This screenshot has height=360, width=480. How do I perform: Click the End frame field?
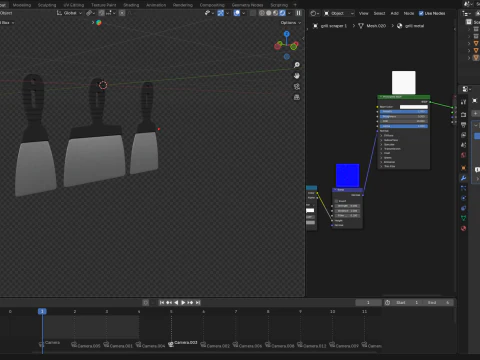tap(438, 303)
